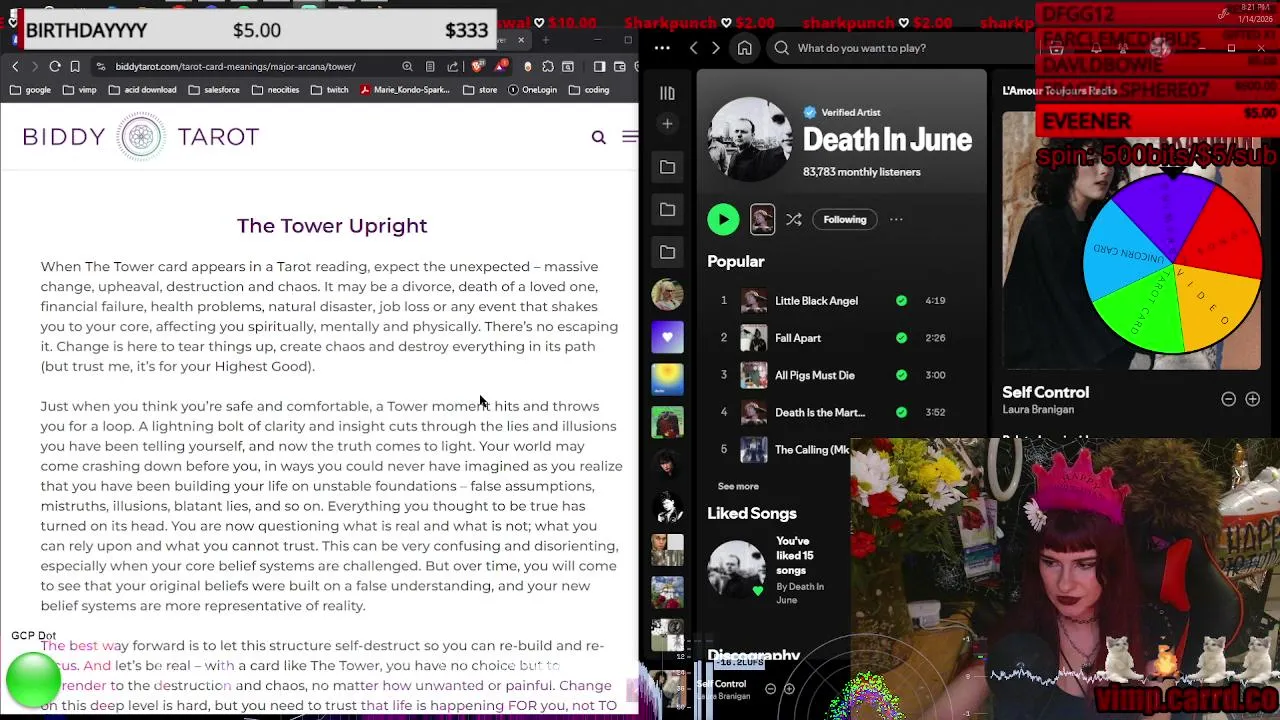Open the twitch bookmarks folder
Viewport: 1280px width, 720px height.
coord(330,90)
